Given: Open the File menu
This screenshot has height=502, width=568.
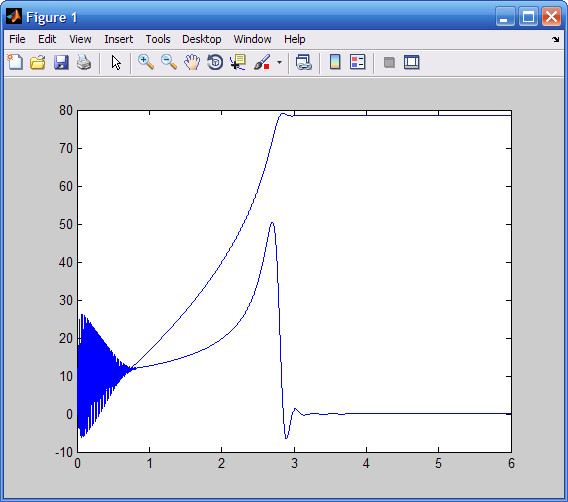Looking at the screenshot, I should (x=17, y=39).
